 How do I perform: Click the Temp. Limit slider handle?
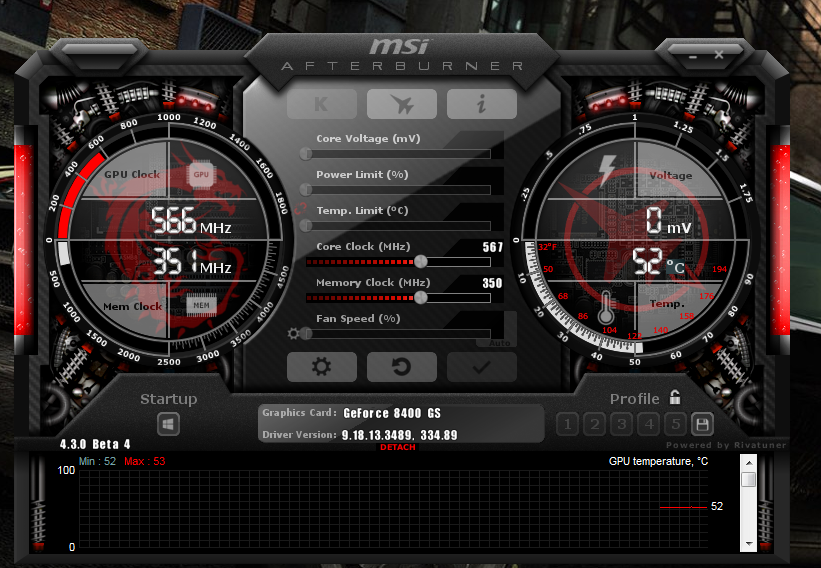point(306,226)
